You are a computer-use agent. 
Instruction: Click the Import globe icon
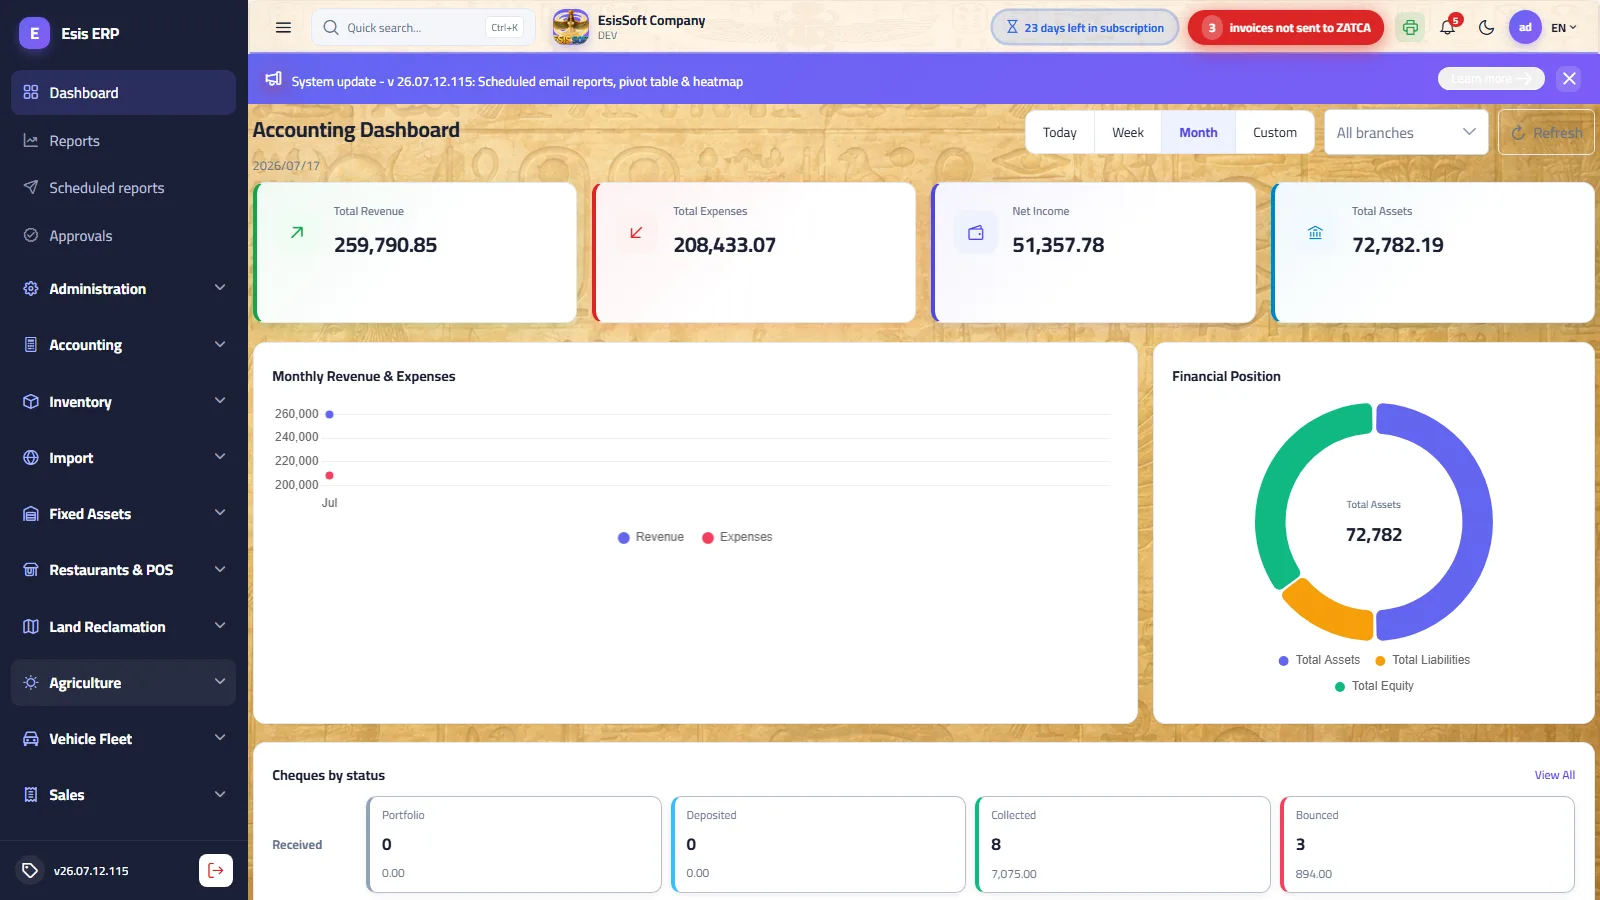tap(31, 458)
